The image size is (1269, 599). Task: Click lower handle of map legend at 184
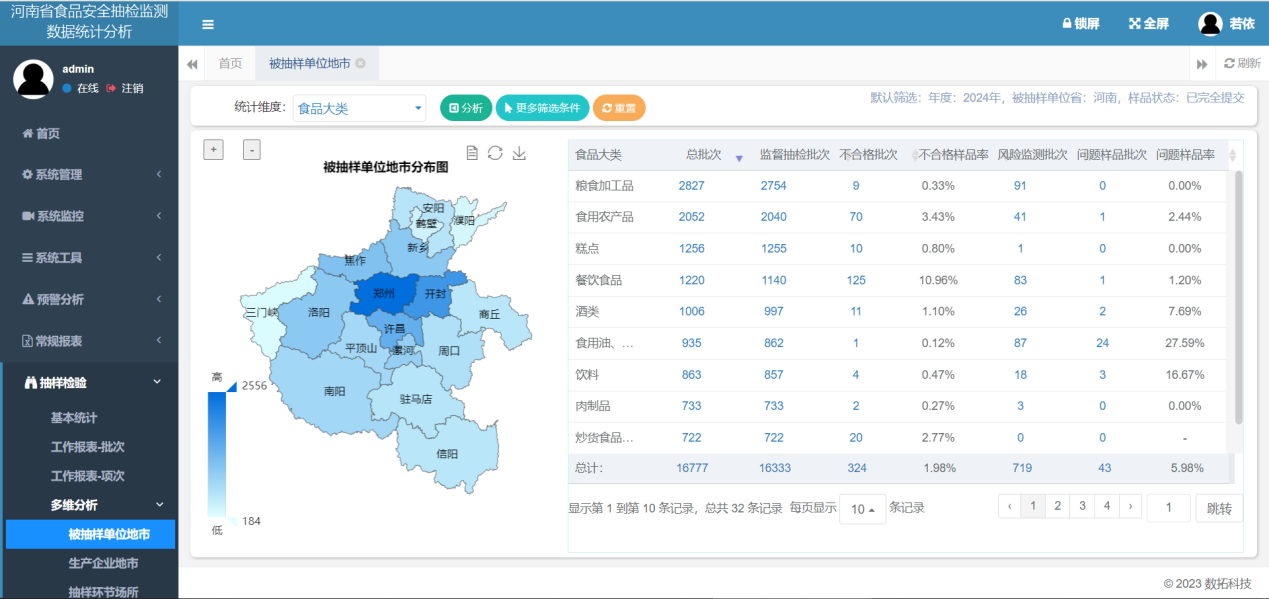coord(232,520)
